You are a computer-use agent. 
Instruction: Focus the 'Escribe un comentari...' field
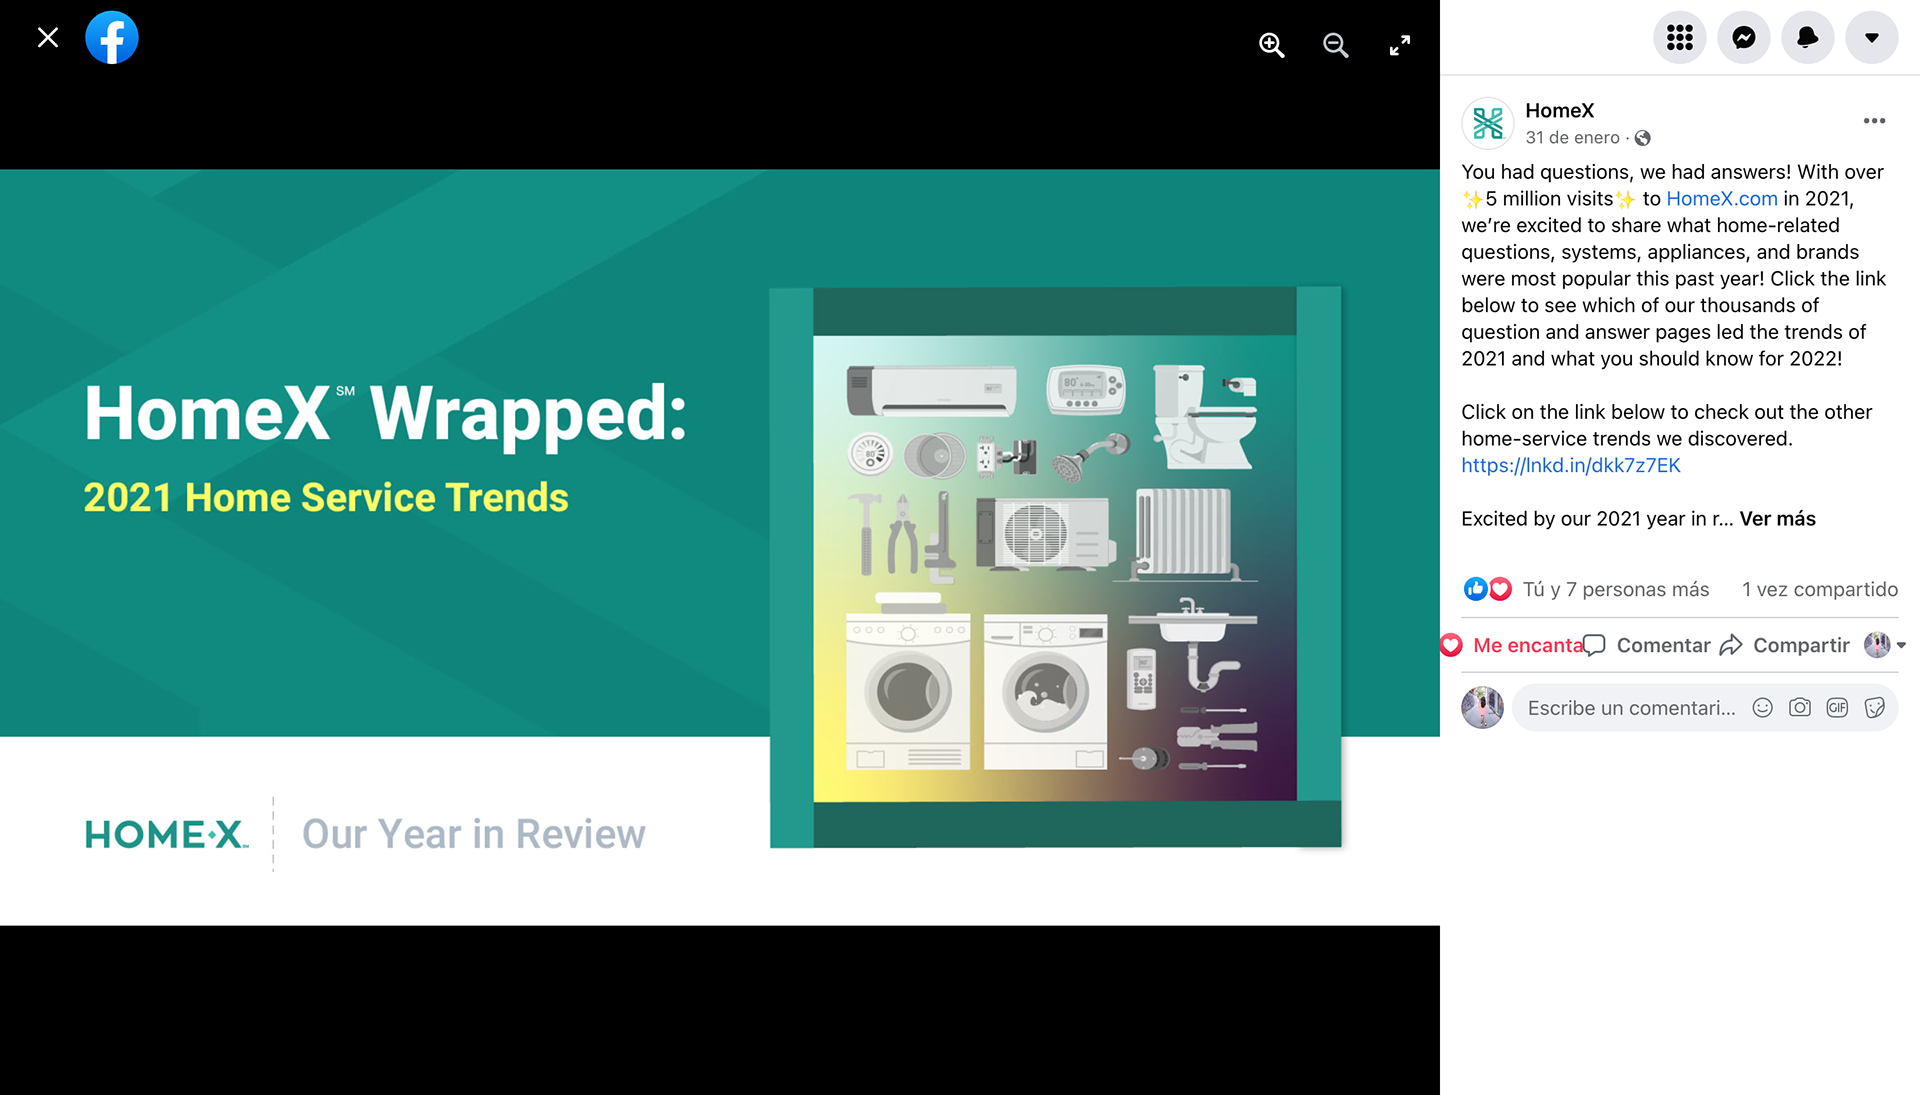click(1632, 709)
